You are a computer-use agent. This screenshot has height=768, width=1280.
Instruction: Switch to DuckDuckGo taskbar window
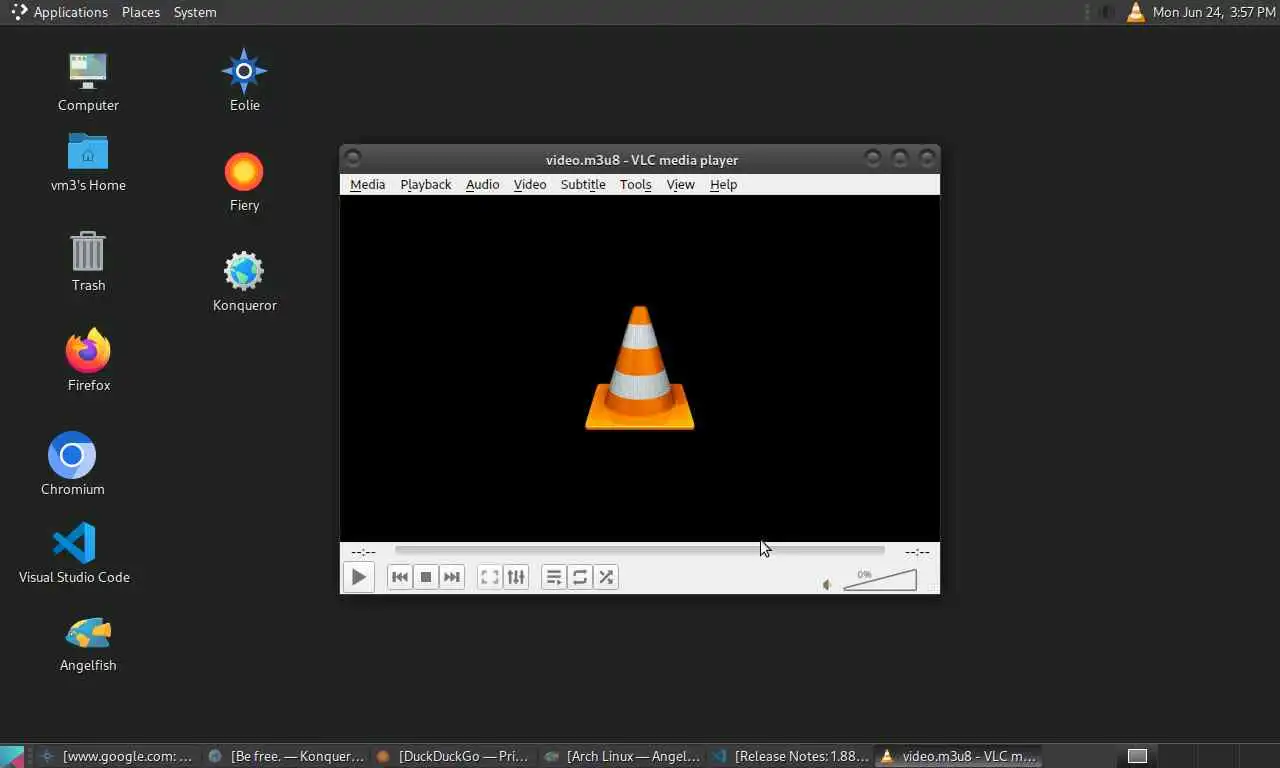[453, 756]
